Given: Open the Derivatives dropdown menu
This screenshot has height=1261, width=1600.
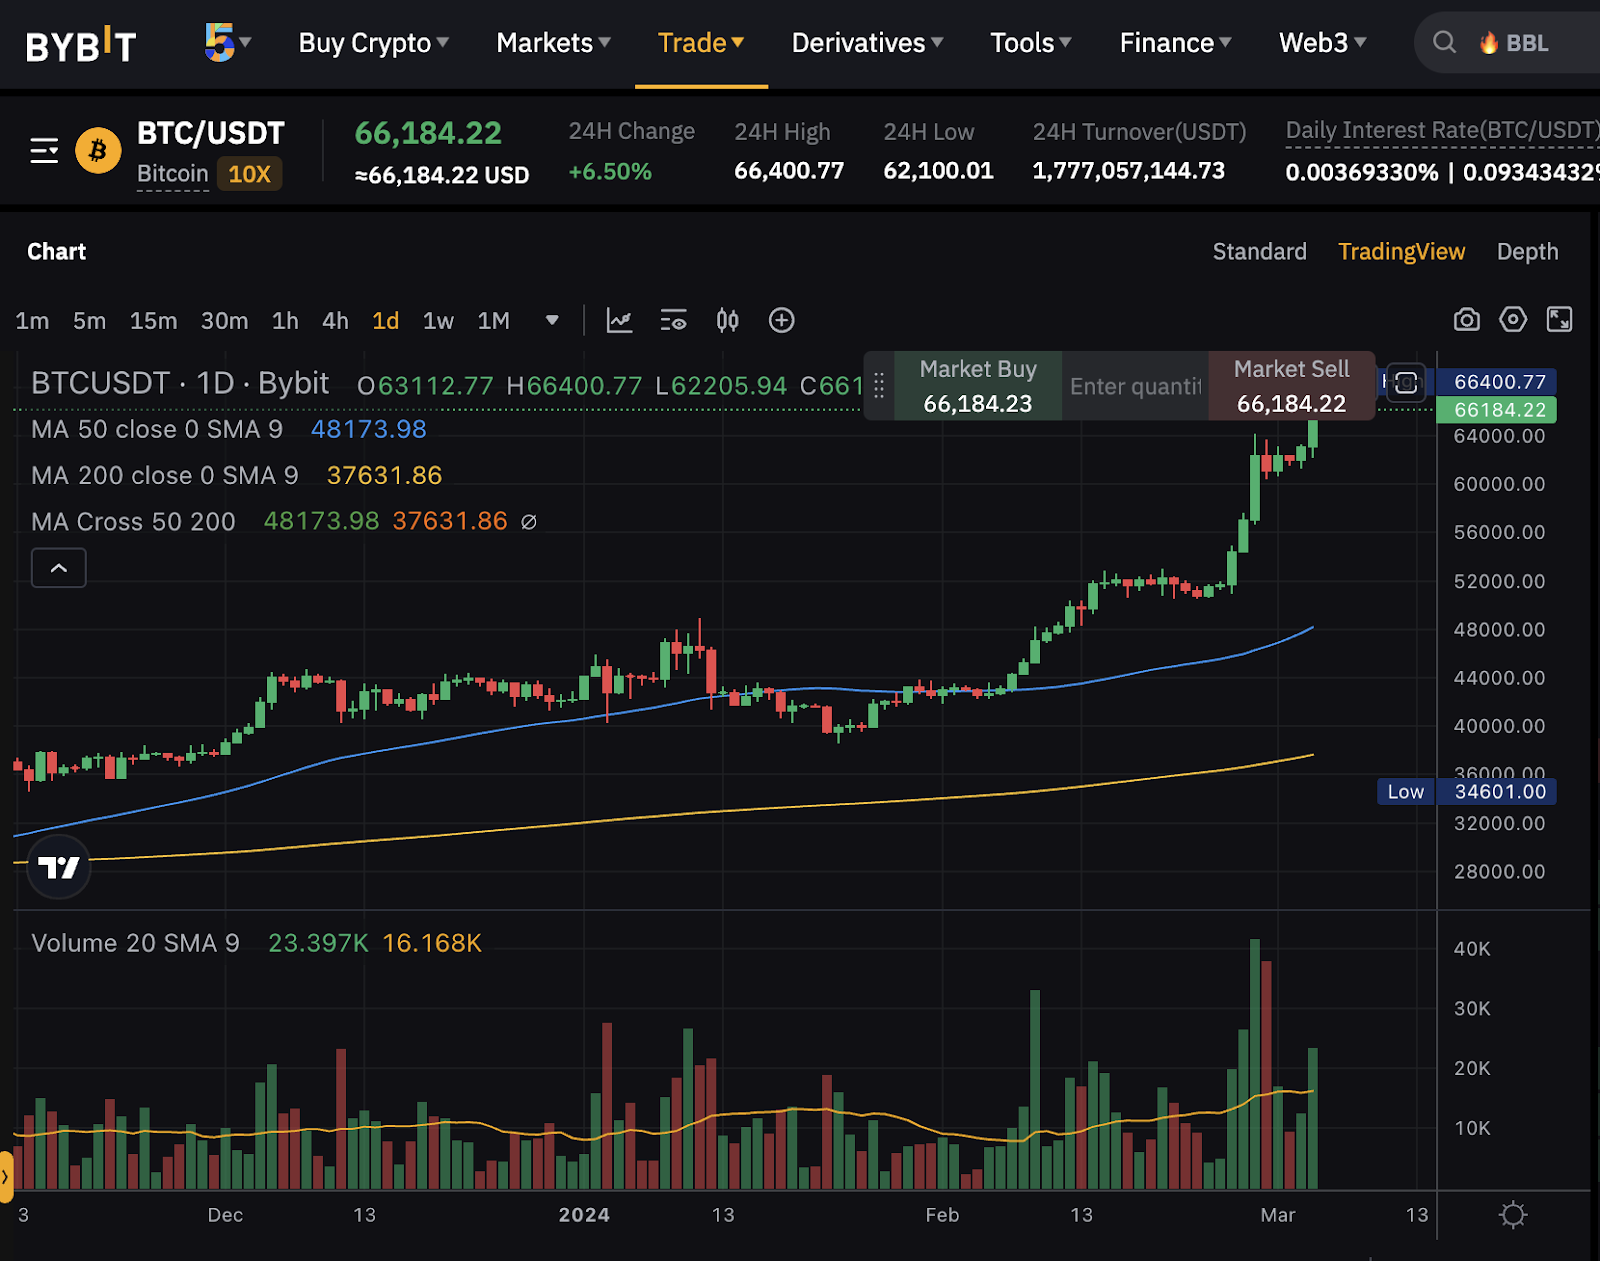Looking at the screenshot, I should (x=867, y=43).
